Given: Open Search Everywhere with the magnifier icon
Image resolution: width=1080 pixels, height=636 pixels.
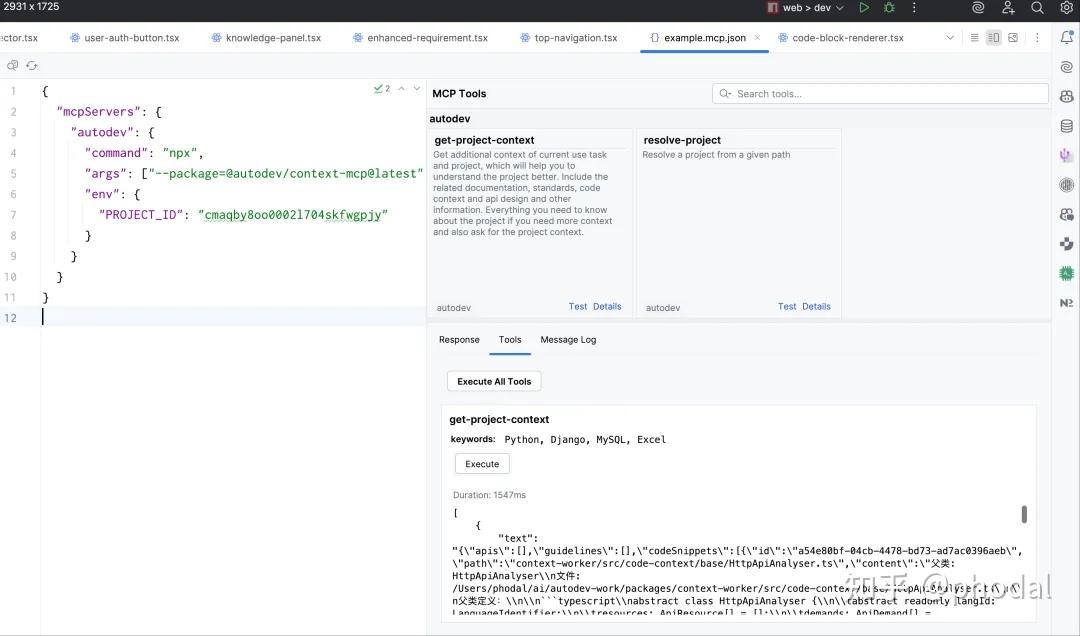Looking at the screenshot, I should pos(1037,8).
